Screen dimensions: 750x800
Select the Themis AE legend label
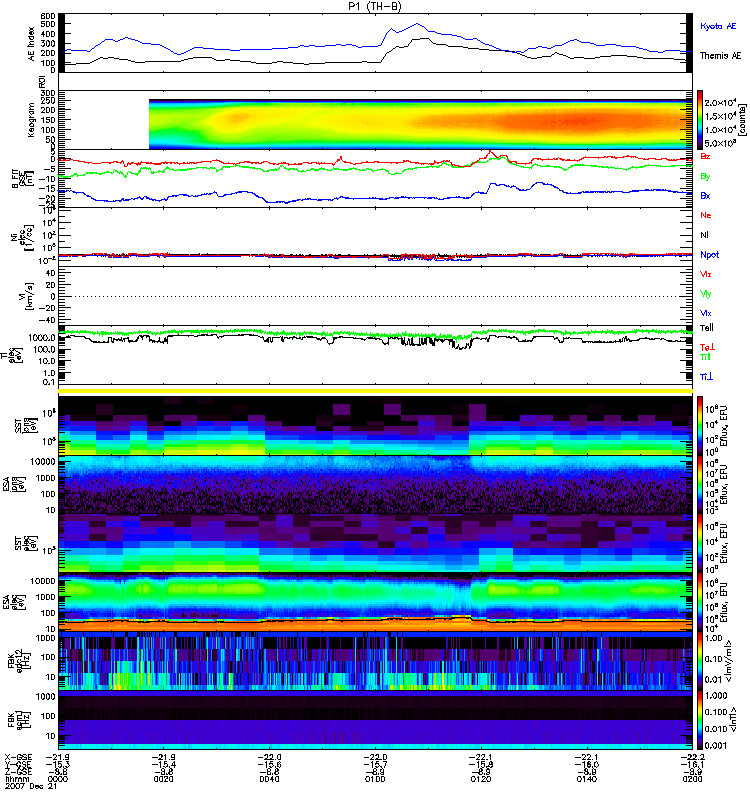(x=720, y=56)
